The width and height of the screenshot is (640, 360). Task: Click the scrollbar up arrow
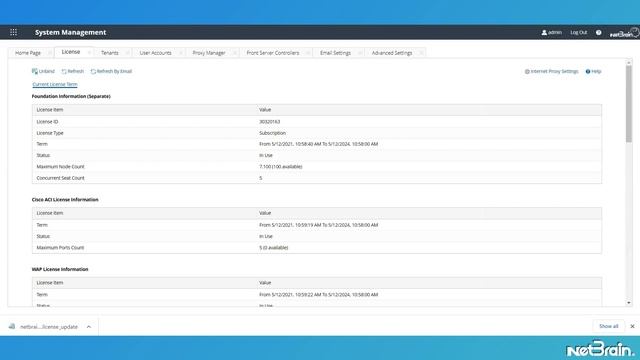click(629, 62)
